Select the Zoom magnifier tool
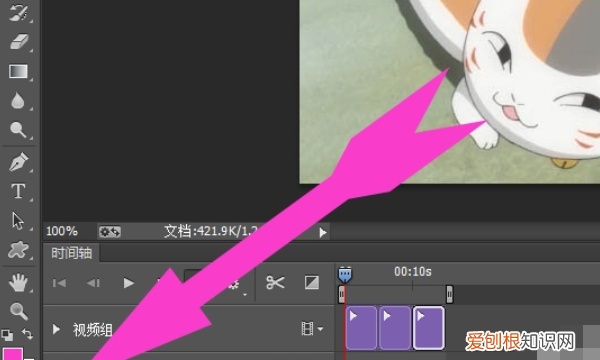 18,311
